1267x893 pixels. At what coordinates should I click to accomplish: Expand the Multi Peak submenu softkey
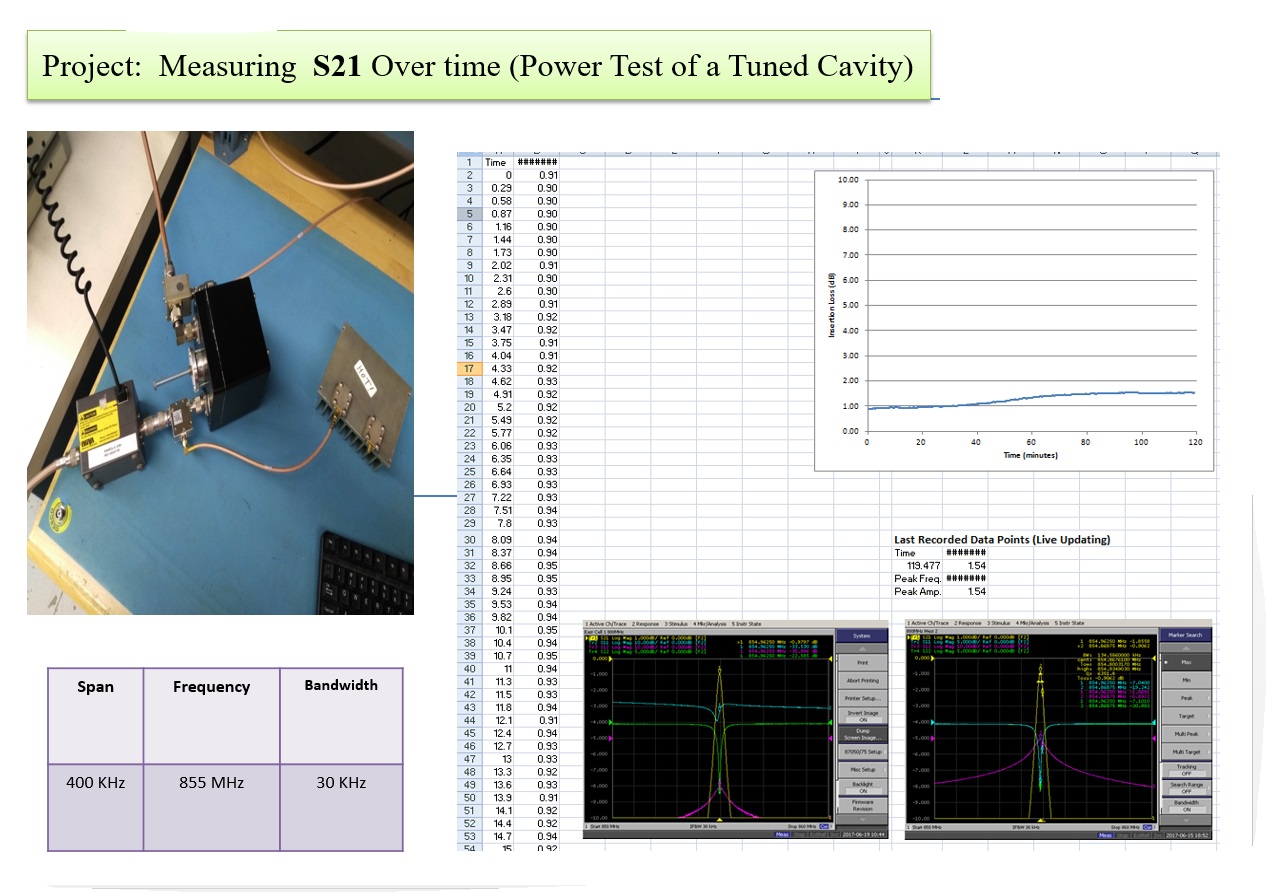(1185, 734)
